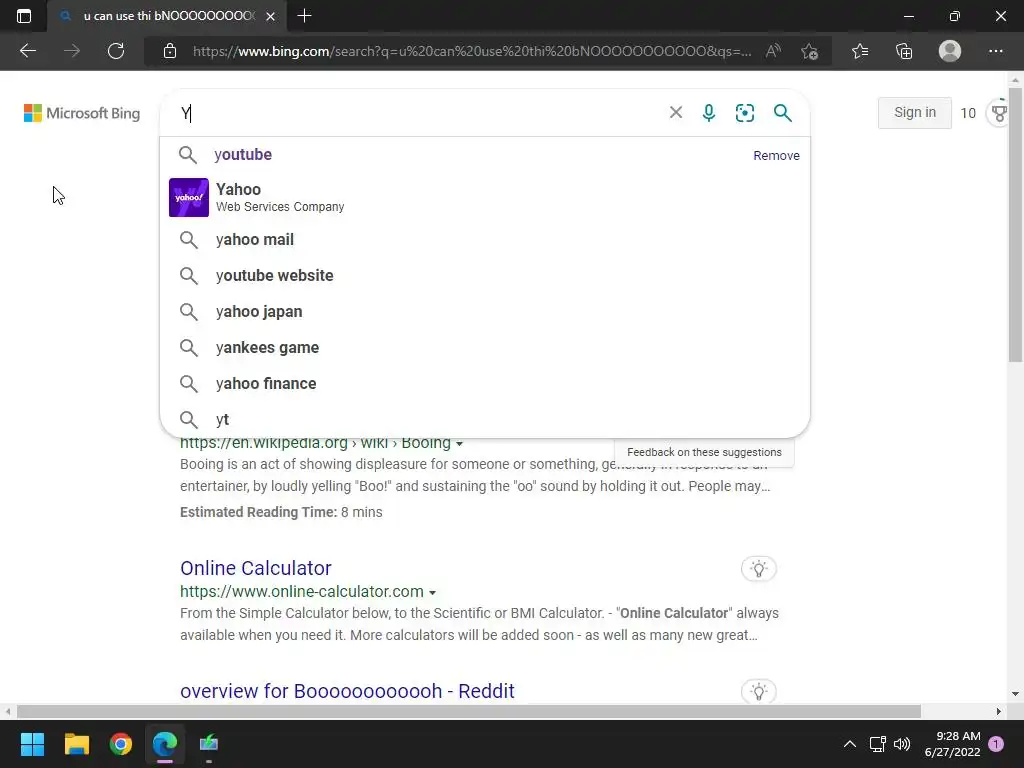Screen dimensions: 1024x768
Task: Click the Bing search text field
Action: (418, 113)
